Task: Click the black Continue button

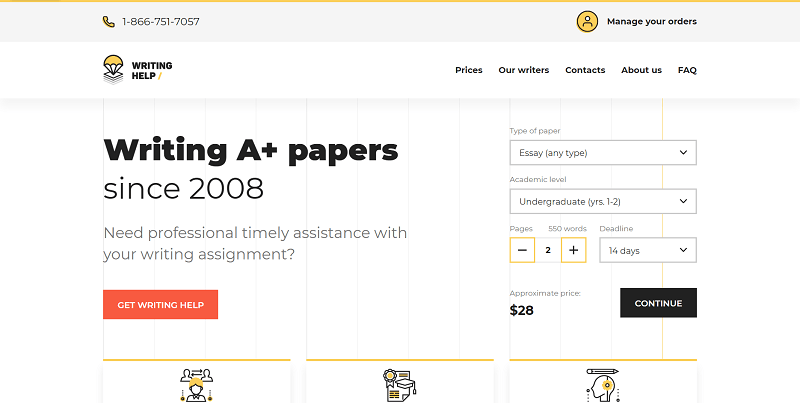Action: pos(658,303)
